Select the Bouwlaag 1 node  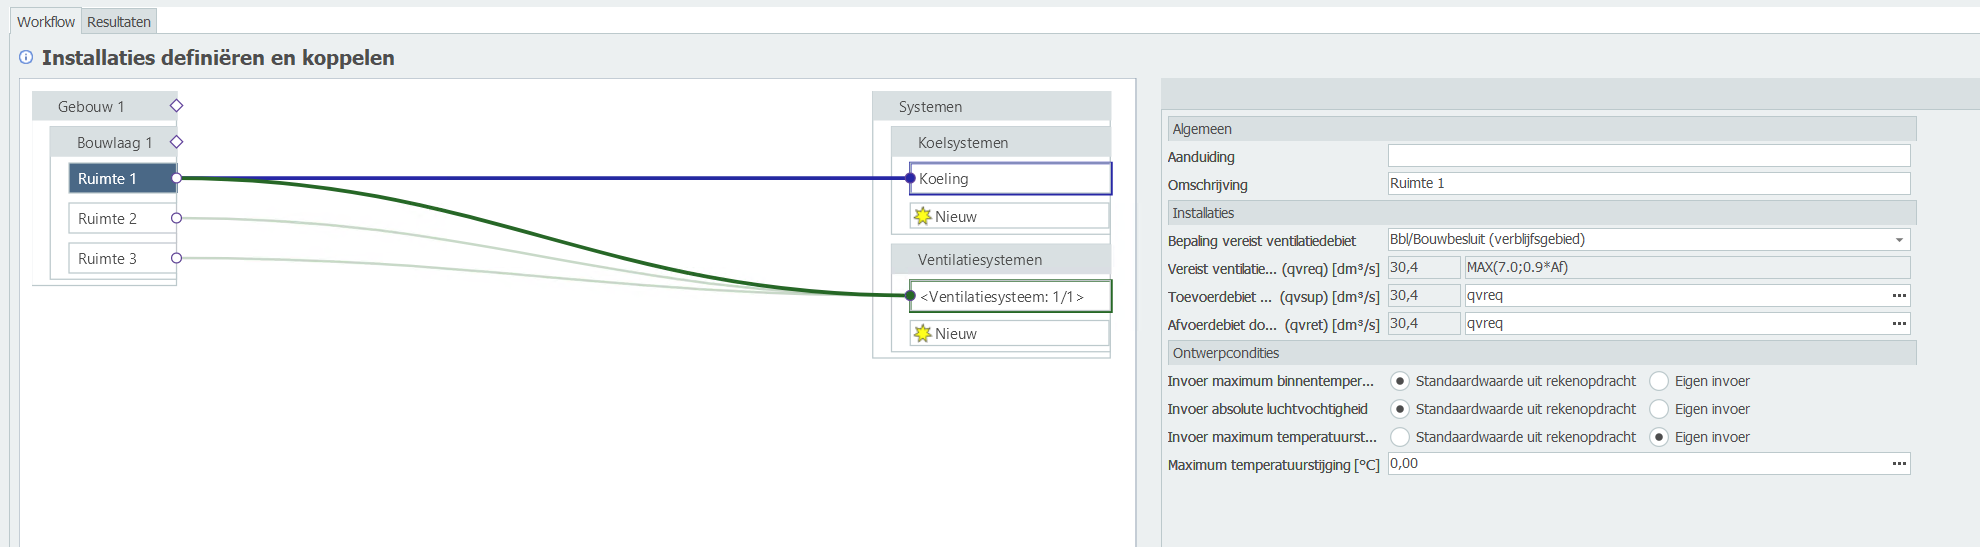point(113,142)
